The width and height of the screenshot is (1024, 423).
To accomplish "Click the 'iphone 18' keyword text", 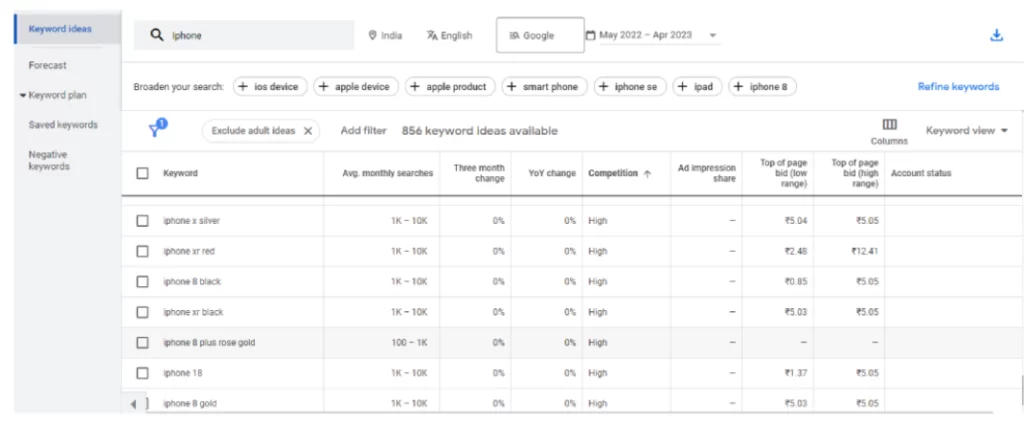I will tap(183, 373).
